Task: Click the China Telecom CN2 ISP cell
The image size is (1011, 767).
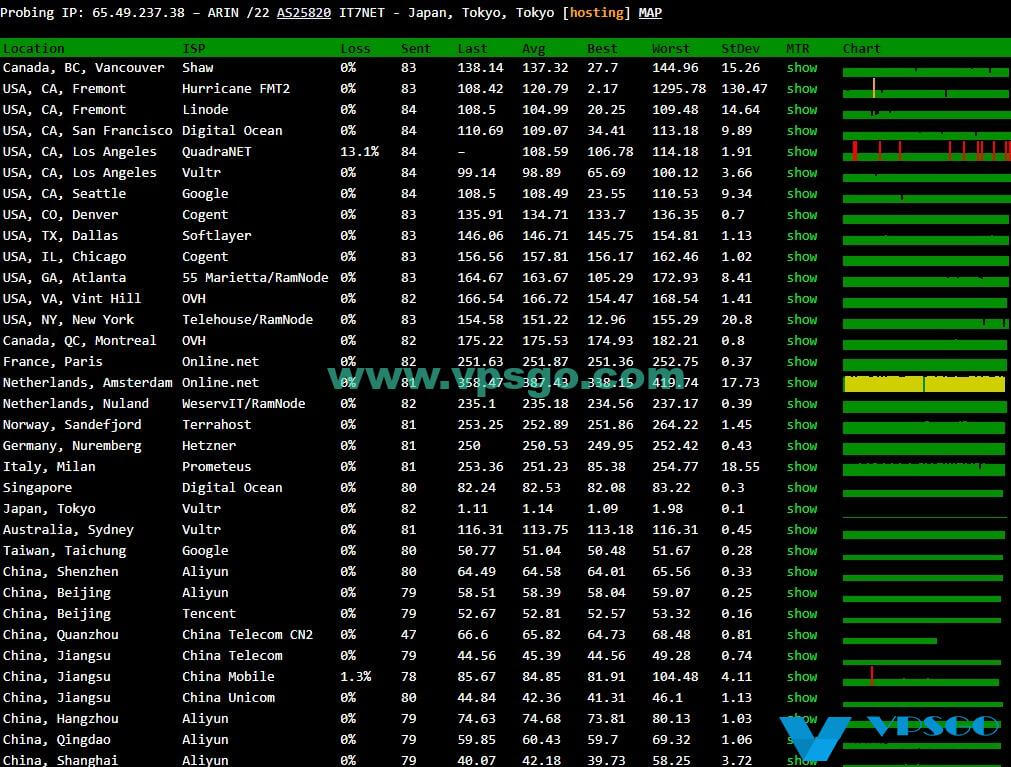Action: [248, 635]
